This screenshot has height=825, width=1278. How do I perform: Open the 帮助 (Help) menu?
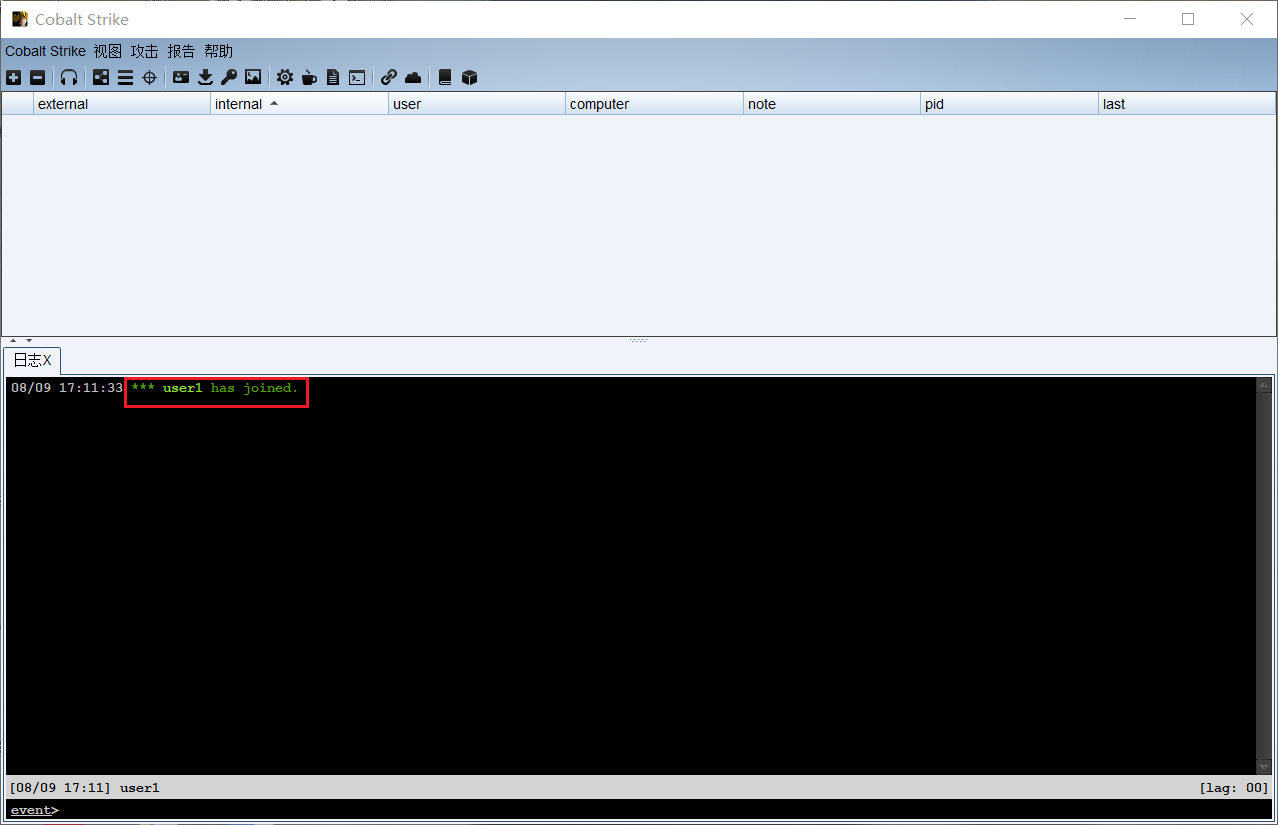[219, 51]
